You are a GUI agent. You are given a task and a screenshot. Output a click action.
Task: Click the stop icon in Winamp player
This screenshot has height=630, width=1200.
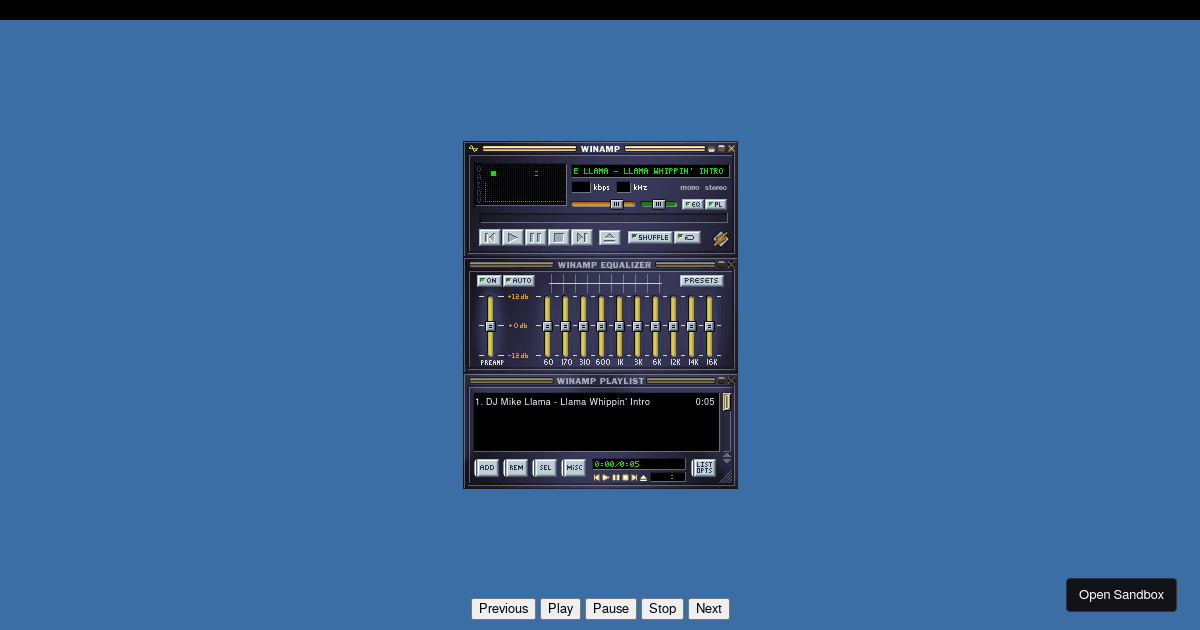coord(559,237)
